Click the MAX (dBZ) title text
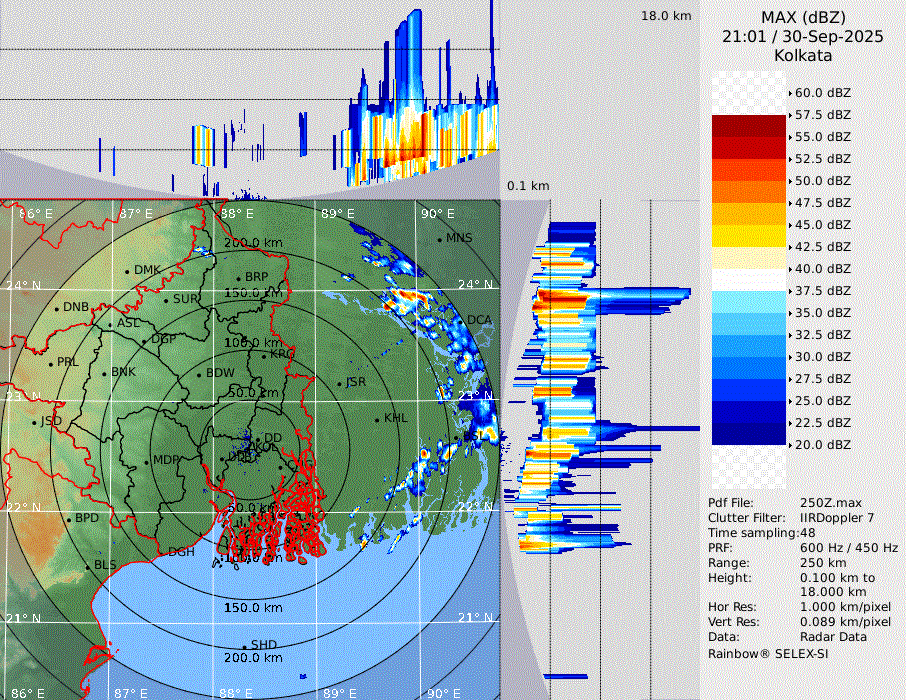This screenshot has width=906, height=700. tap(803, 17)
